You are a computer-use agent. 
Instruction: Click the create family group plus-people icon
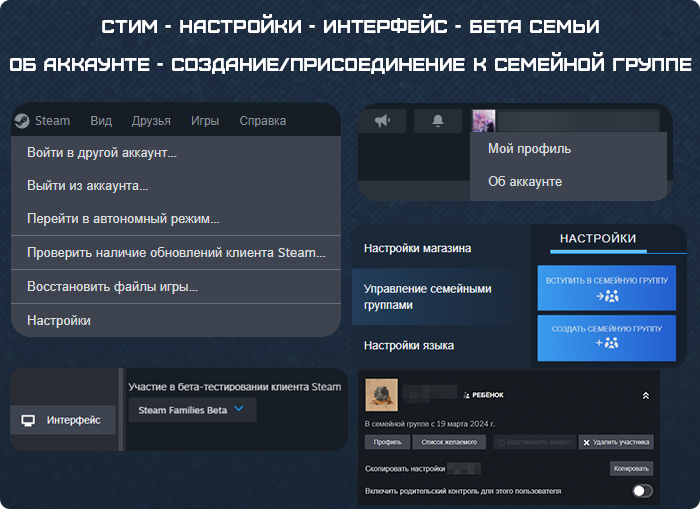pyautogui.click(x=607, y=343)
